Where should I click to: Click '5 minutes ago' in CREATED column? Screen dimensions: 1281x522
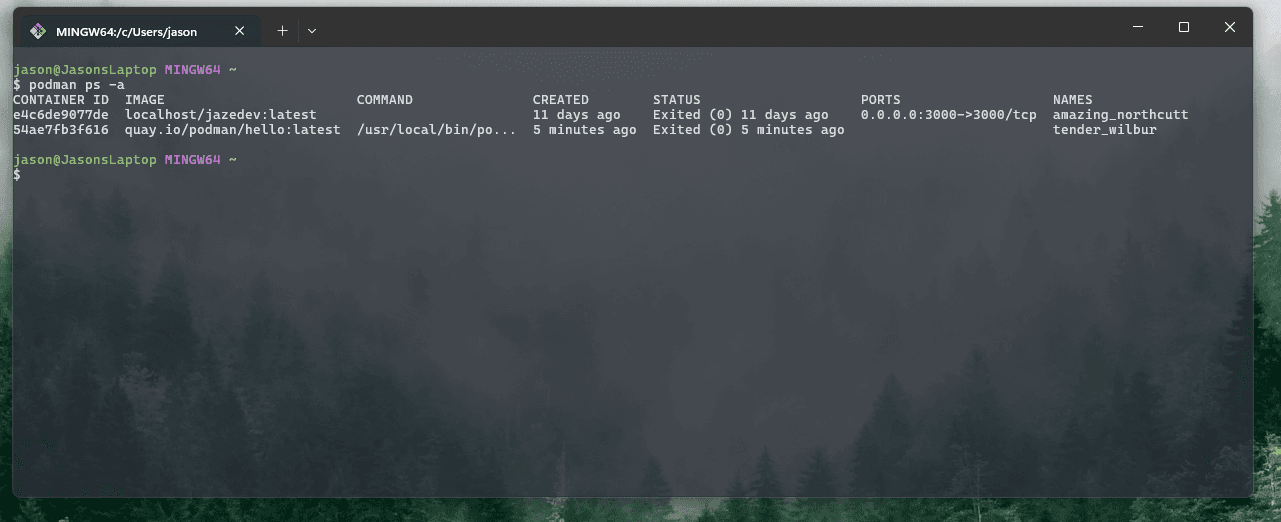click(x=585, y=130)
